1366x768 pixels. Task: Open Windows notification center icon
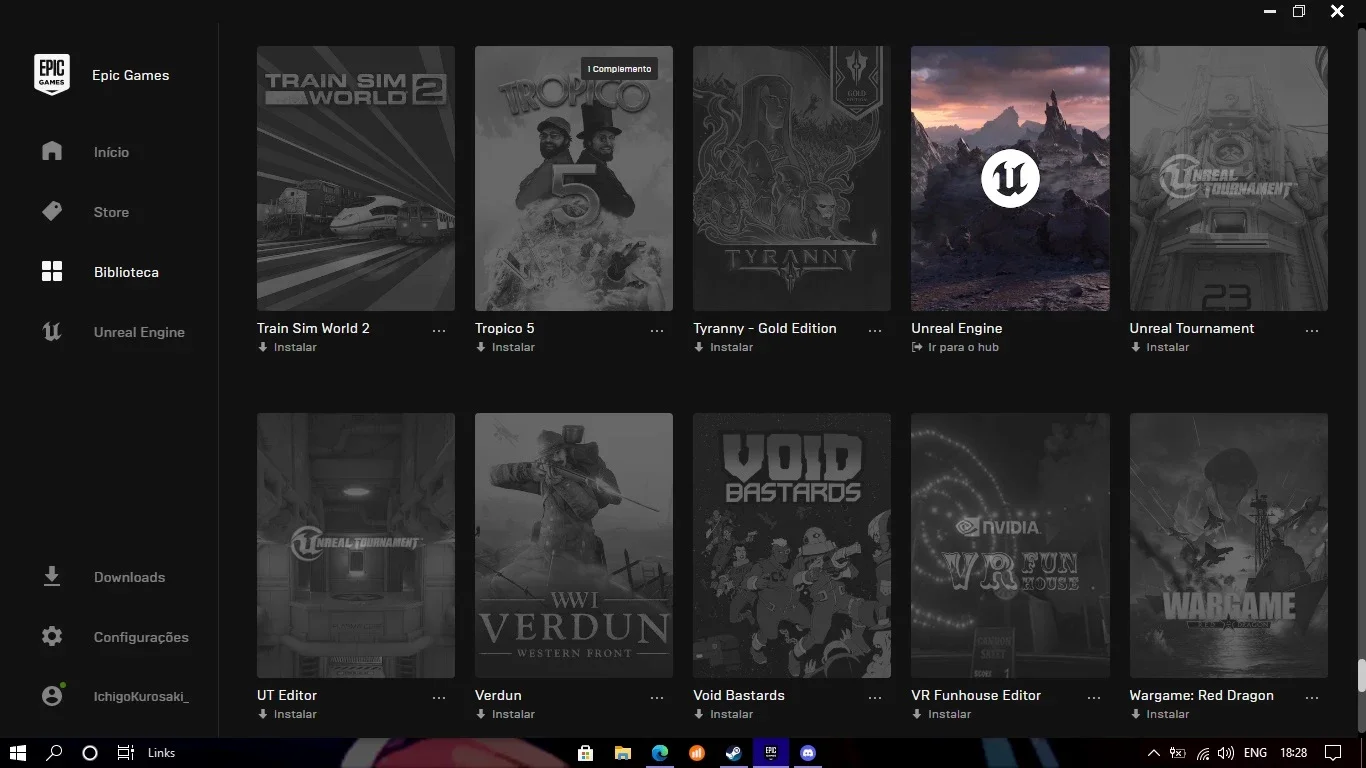tap(1333, 753)
